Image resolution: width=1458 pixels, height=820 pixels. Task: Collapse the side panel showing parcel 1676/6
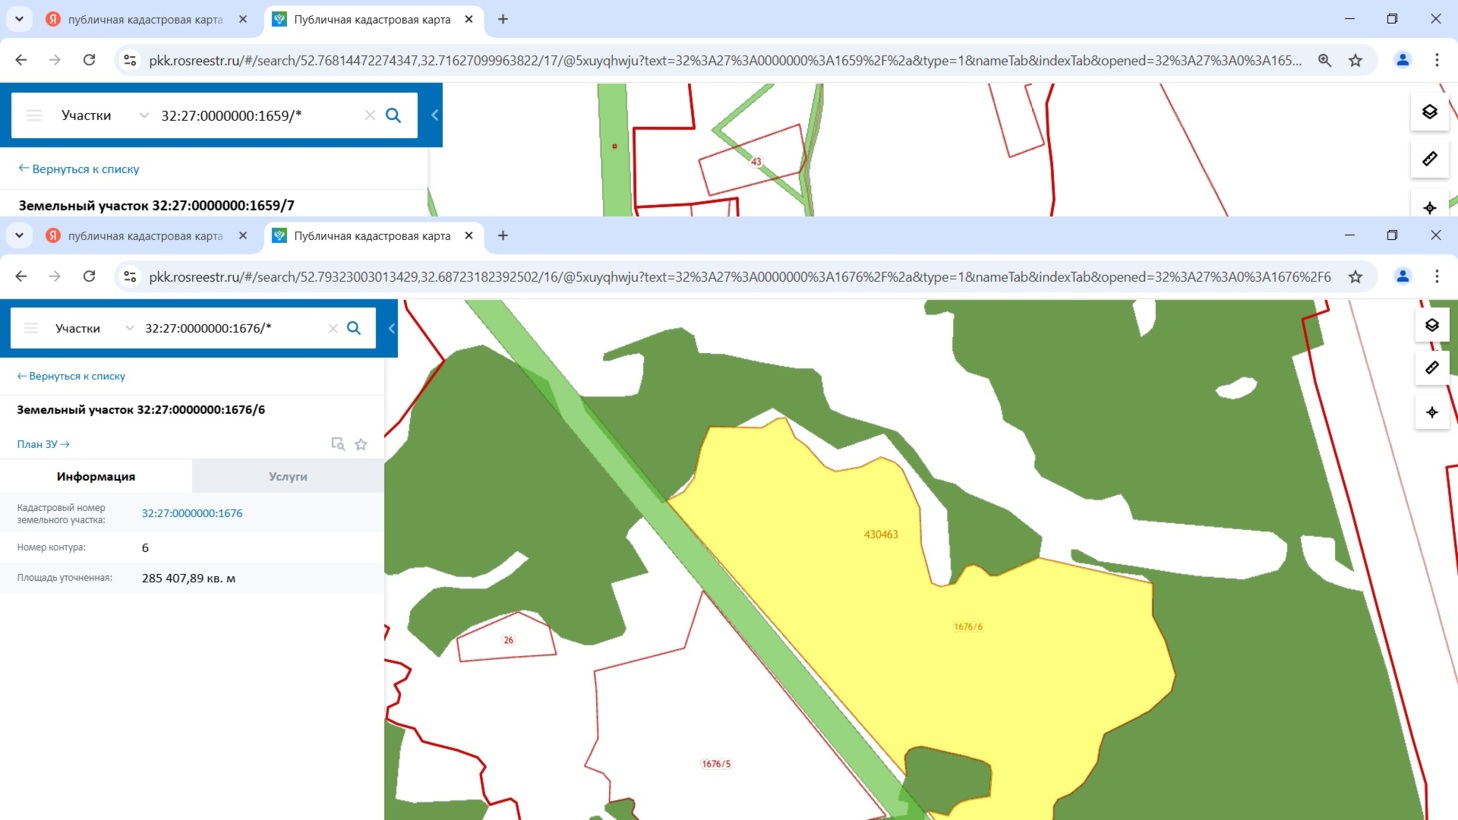tap(391, 328)
